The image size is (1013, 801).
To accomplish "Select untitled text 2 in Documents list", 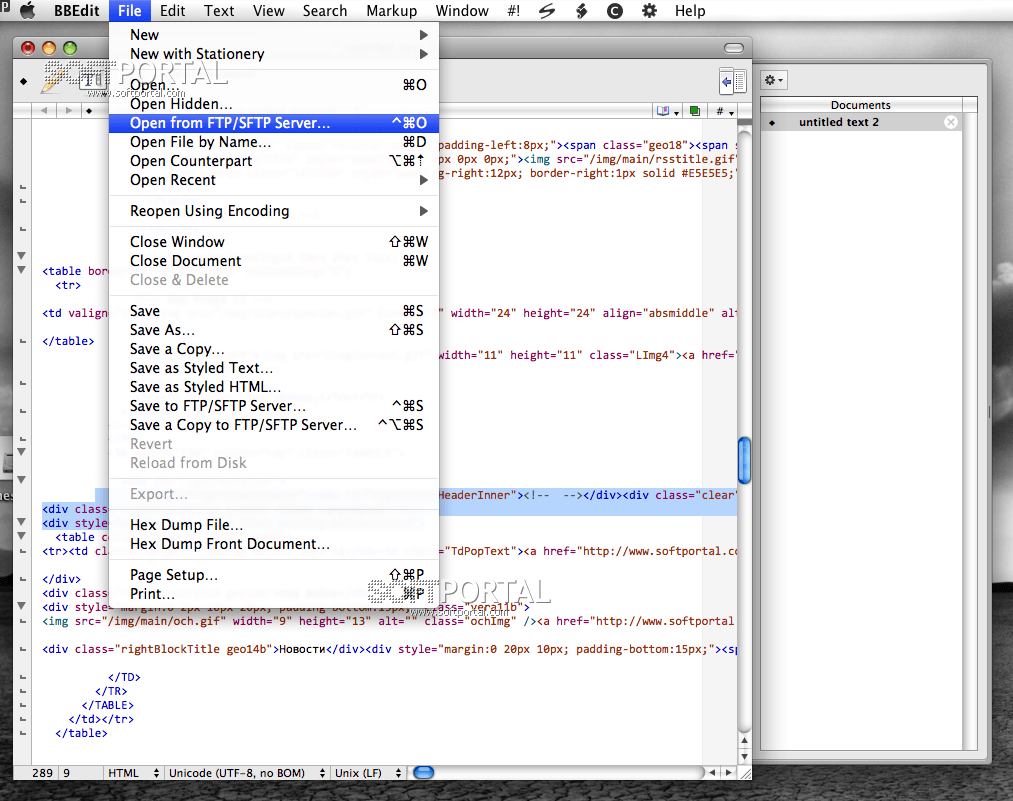I will click(x=838, y=122).
